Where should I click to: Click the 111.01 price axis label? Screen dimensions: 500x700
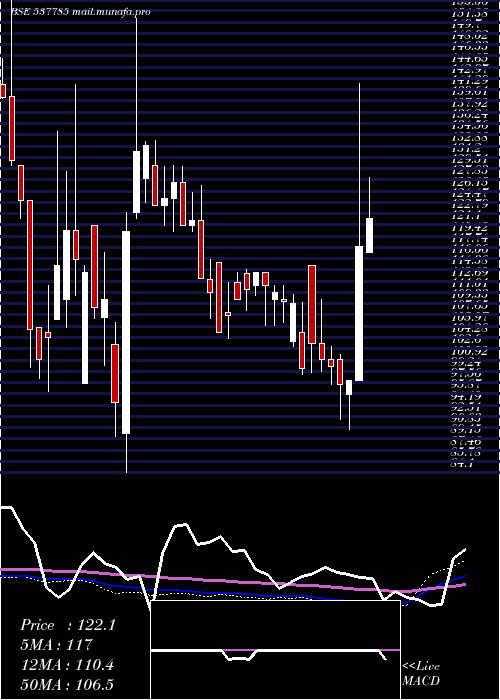[x=468, y=284]
